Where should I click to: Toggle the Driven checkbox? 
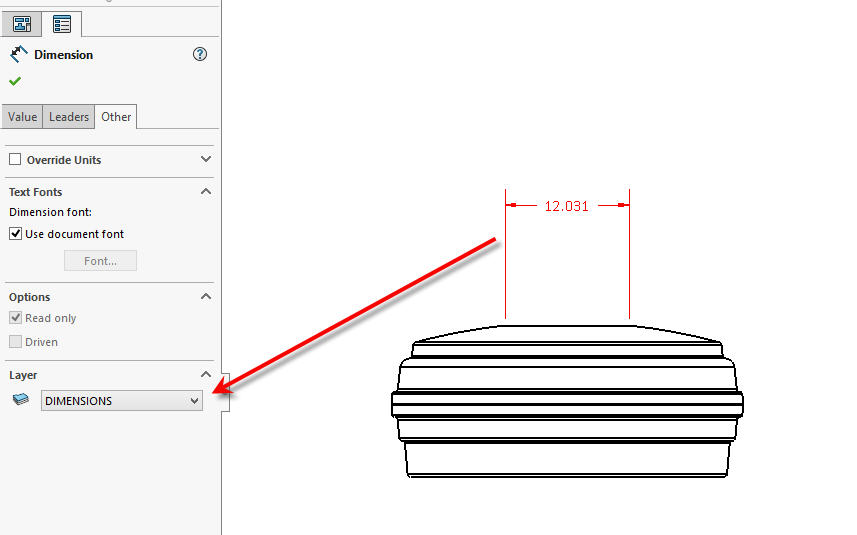(15, 342)
